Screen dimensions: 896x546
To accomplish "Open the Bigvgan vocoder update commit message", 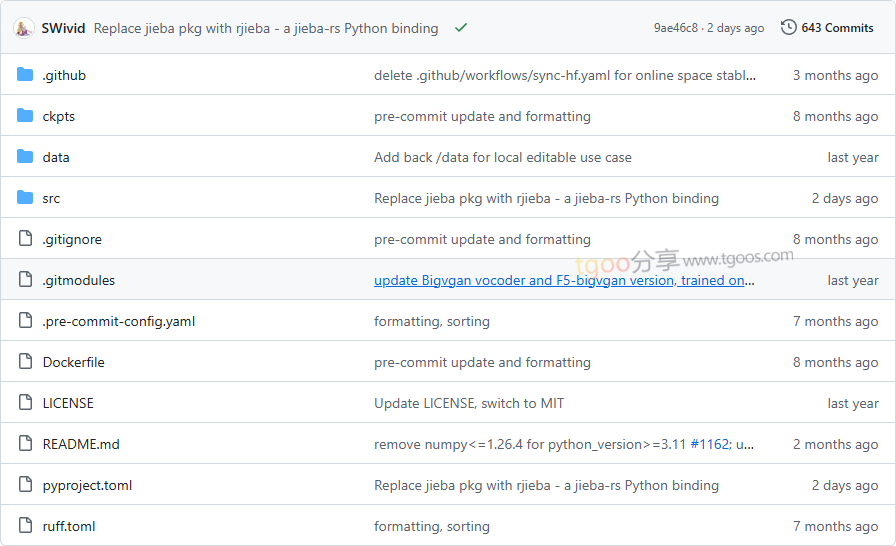I will [x=564, y=280].
